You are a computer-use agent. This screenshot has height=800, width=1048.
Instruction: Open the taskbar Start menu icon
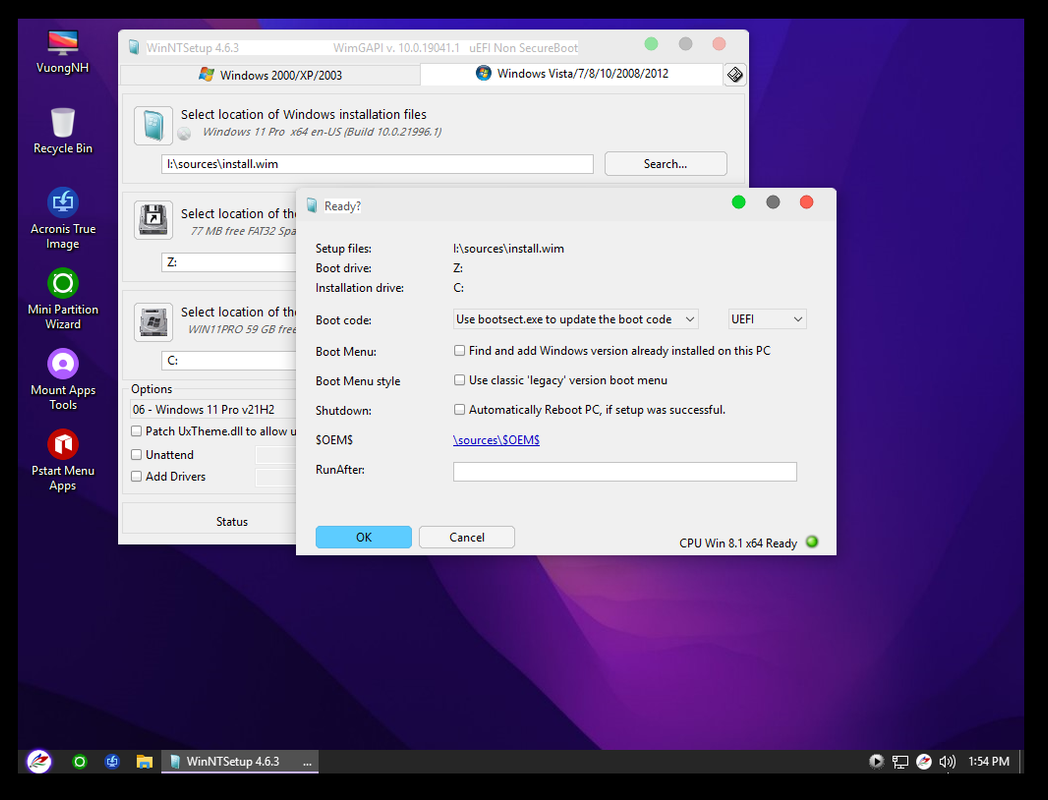39,761
